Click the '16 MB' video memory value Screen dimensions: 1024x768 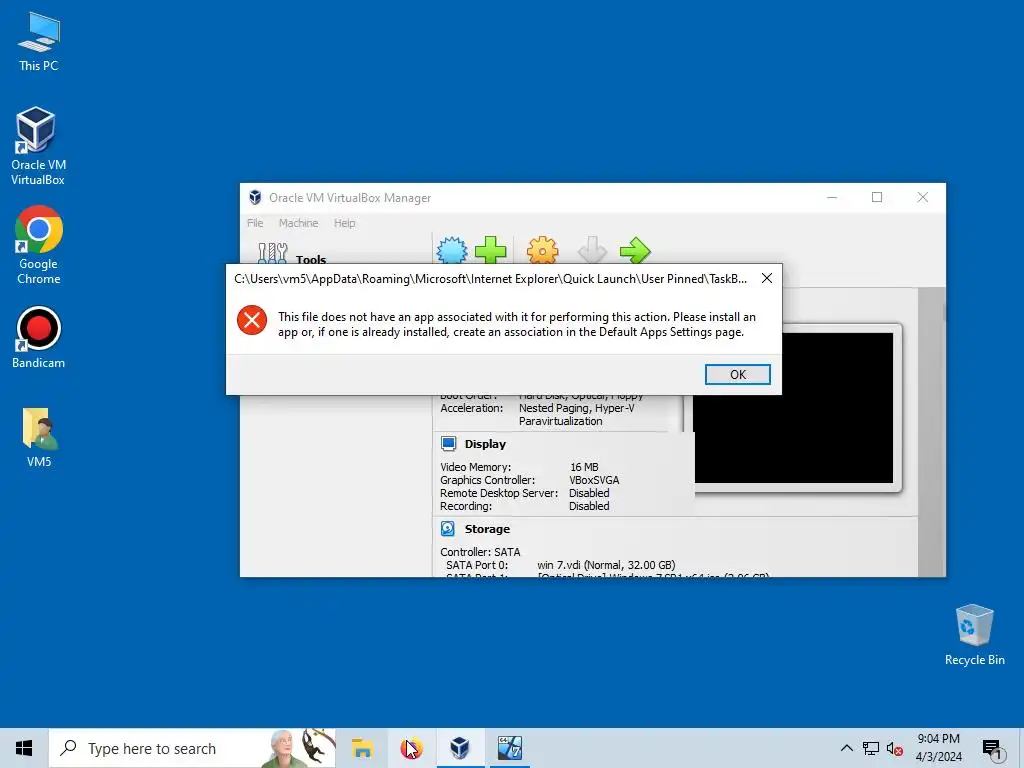pos(584,467)
